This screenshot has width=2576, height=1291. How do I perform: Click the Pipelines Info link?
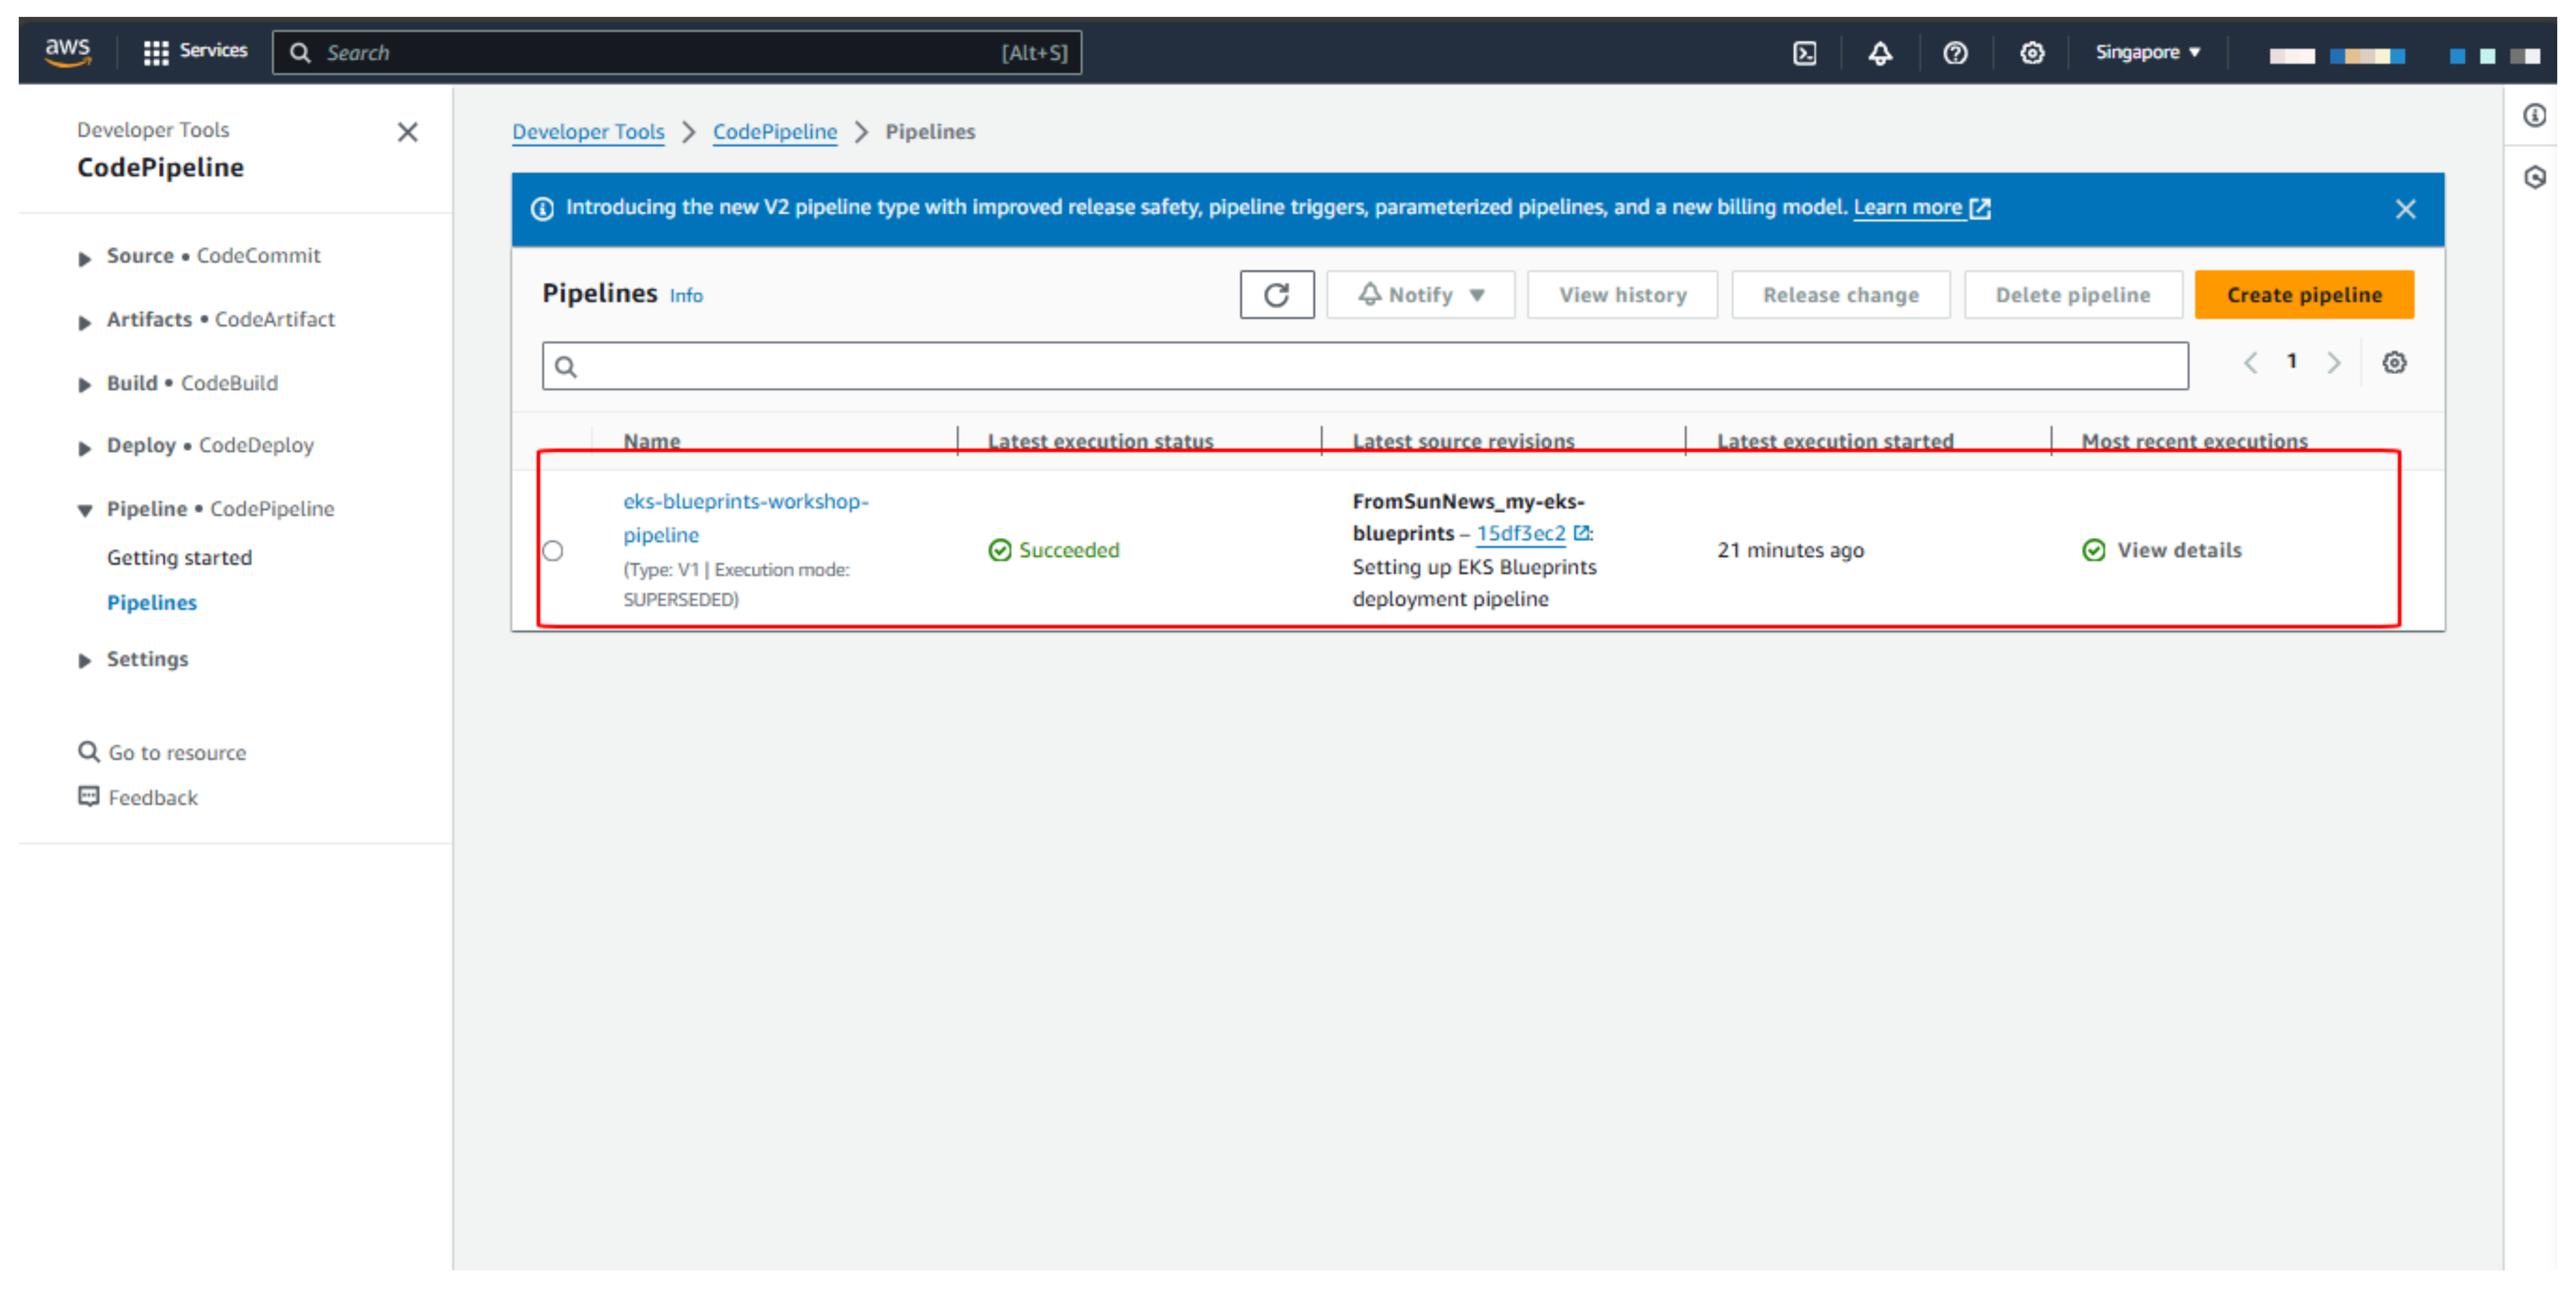coord(686,296)
